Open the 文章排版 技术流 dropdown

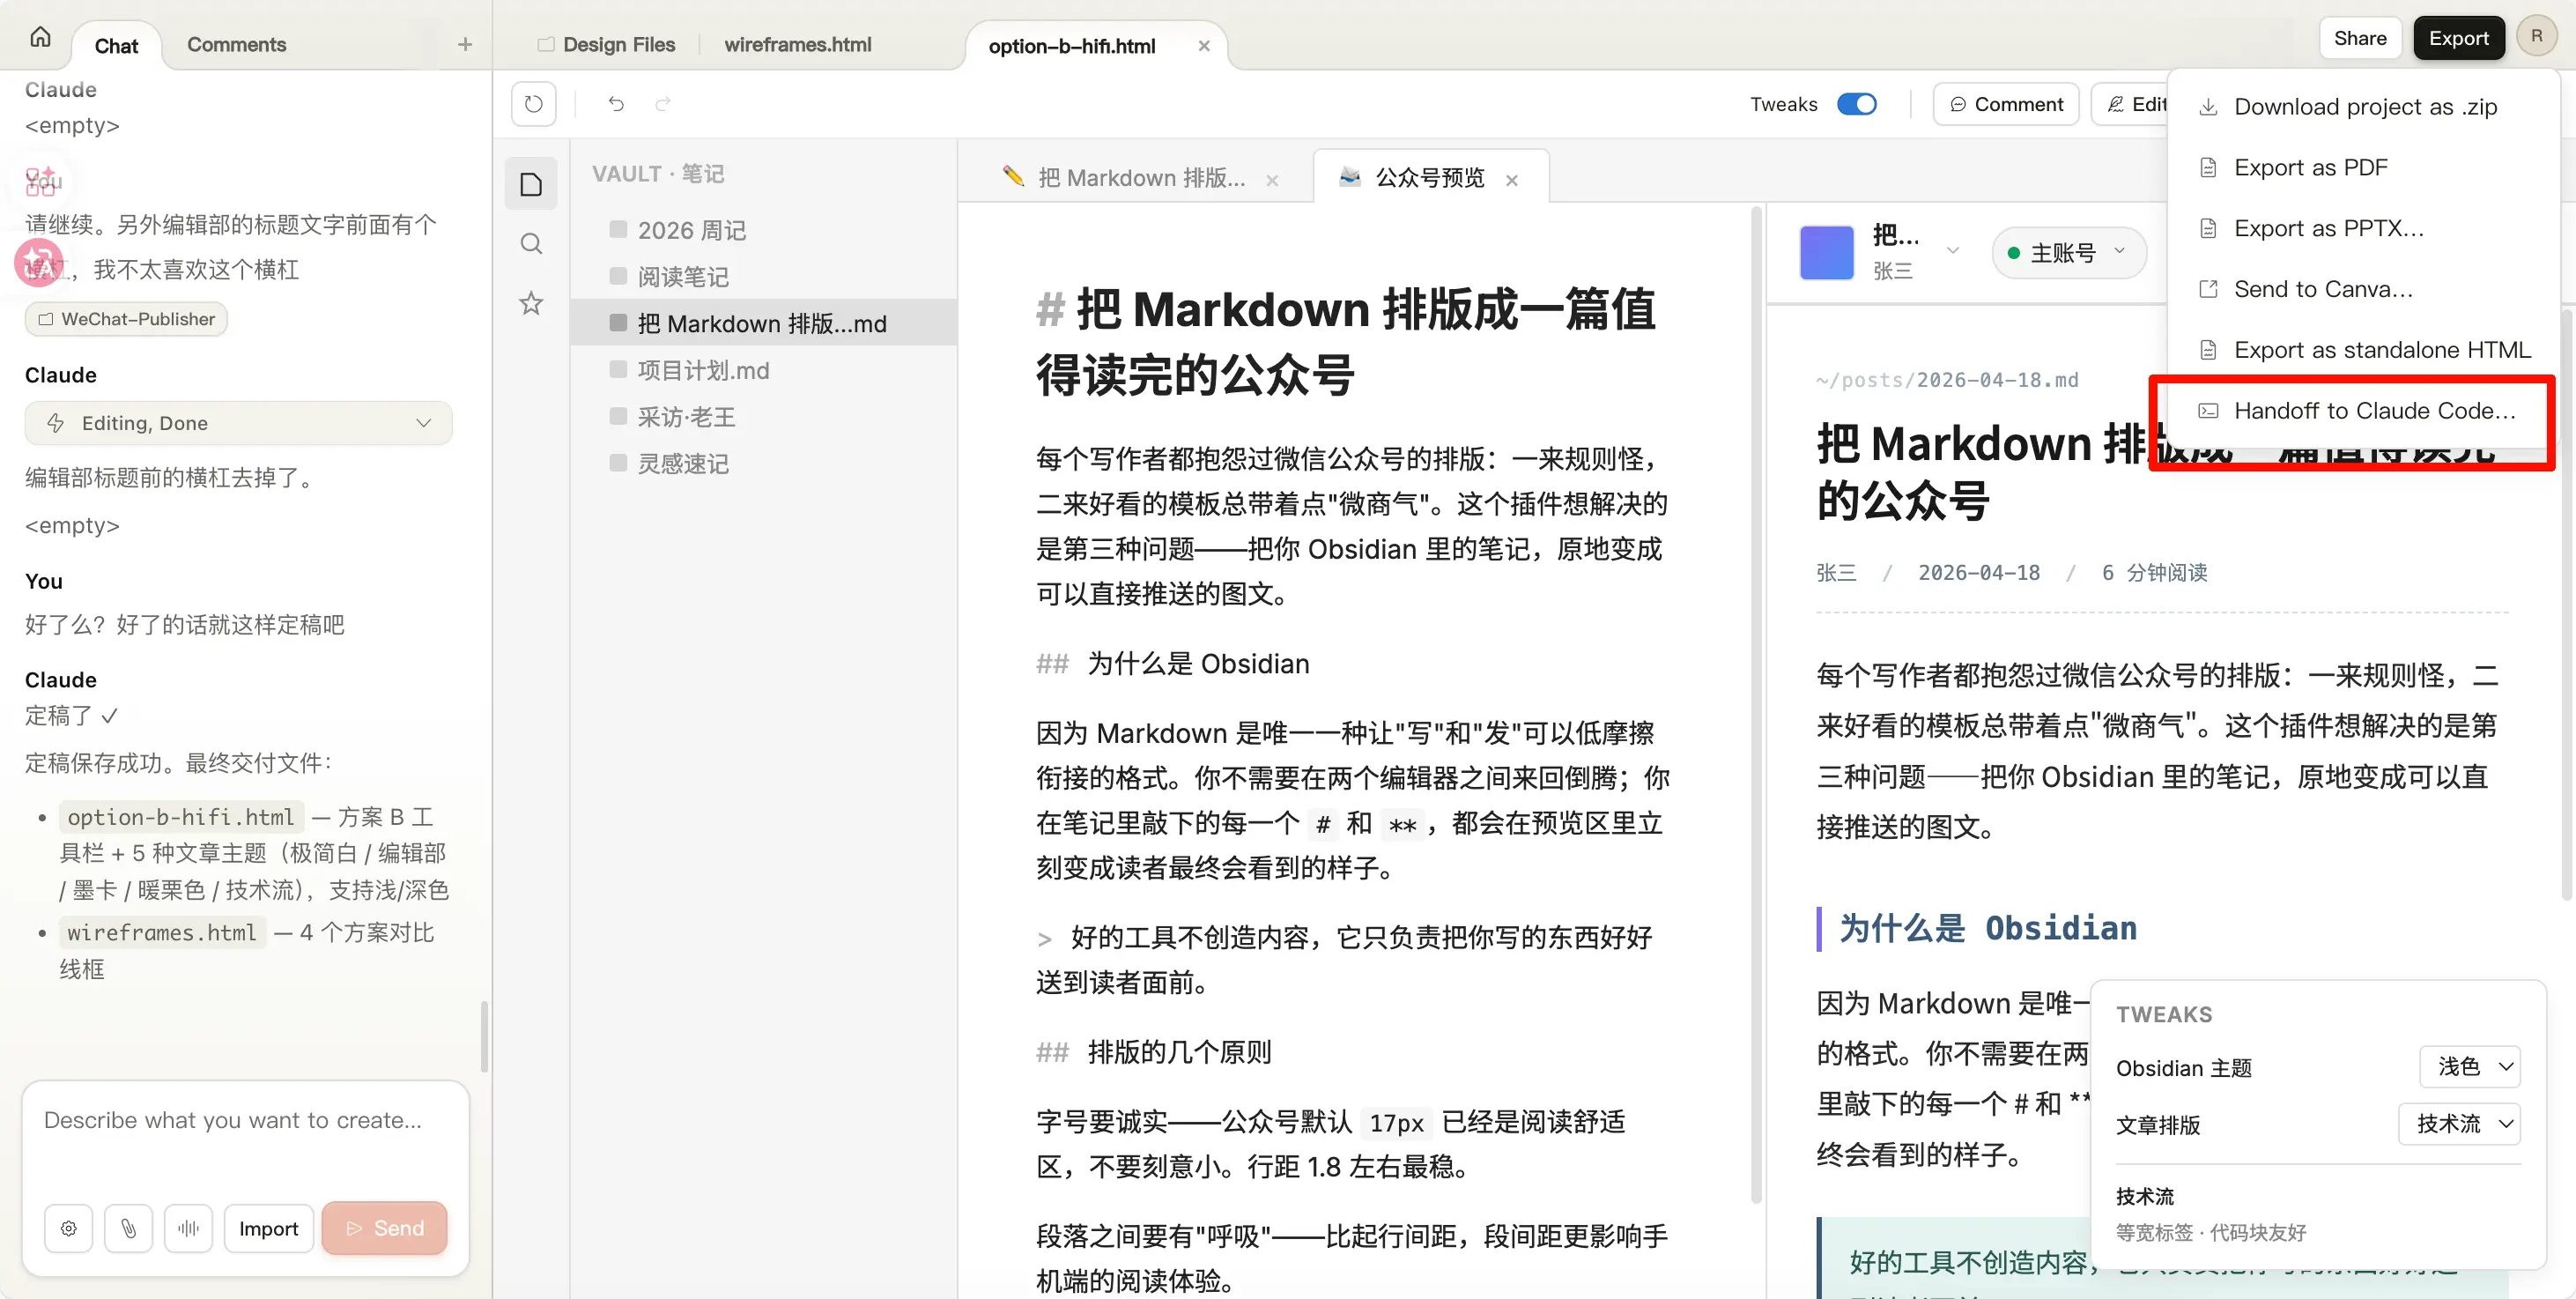(x=2460, y=1124)
